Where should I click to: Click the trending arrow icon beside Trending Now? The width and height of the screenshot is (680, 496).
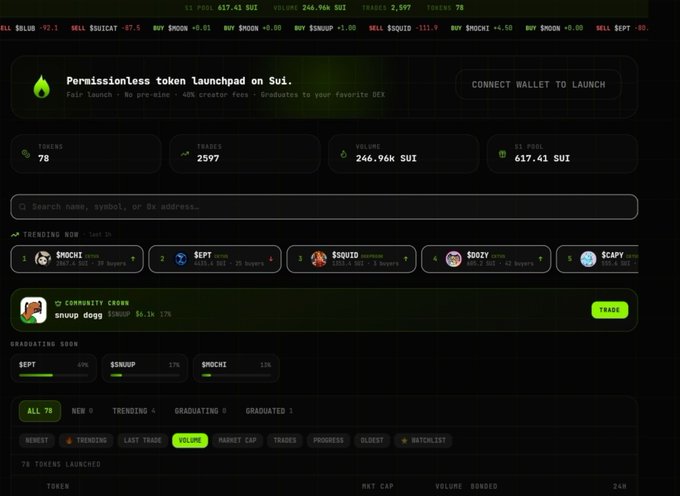pyautogui.click(x=15, y=235)
